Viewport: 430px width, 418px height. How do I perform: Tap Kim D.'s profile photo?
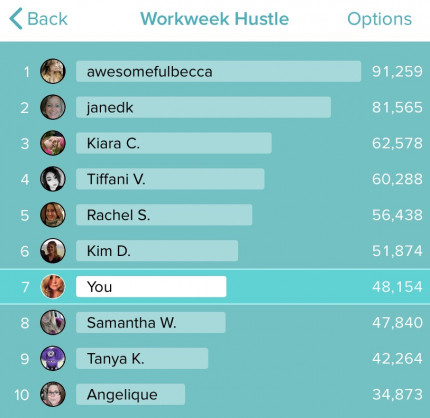53,251
